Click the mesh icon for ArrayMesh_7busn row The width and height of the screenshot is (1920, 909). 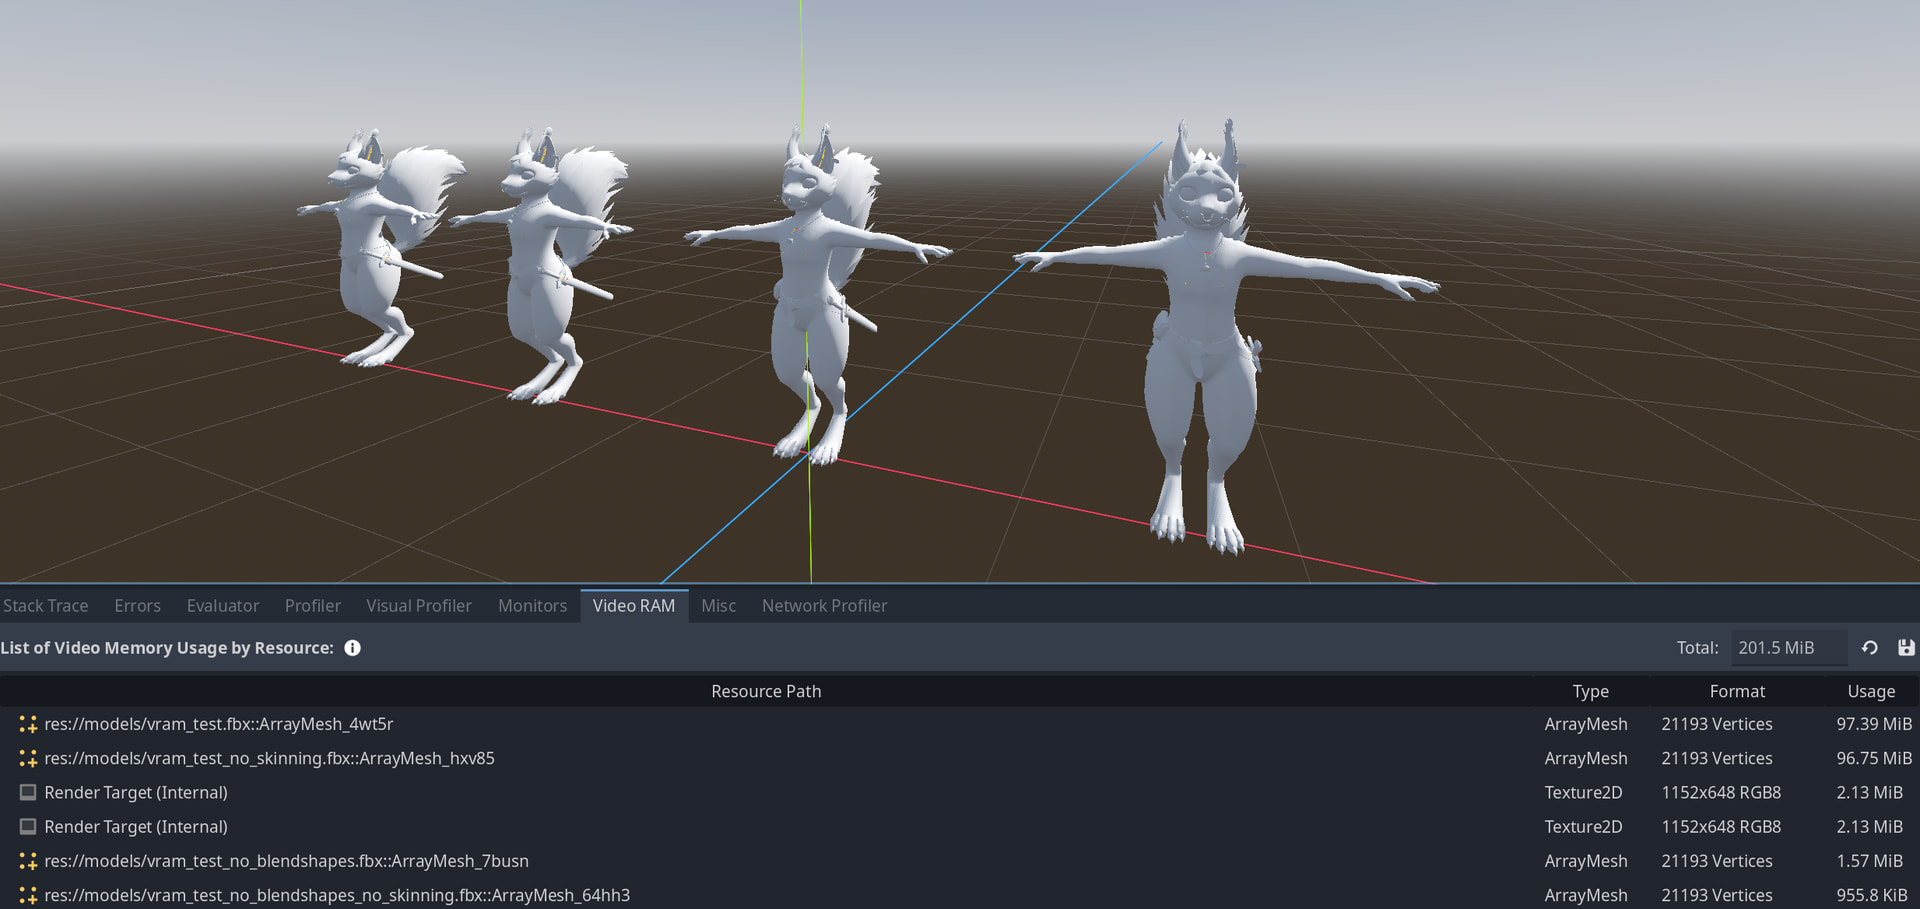(x=28, y=861)
